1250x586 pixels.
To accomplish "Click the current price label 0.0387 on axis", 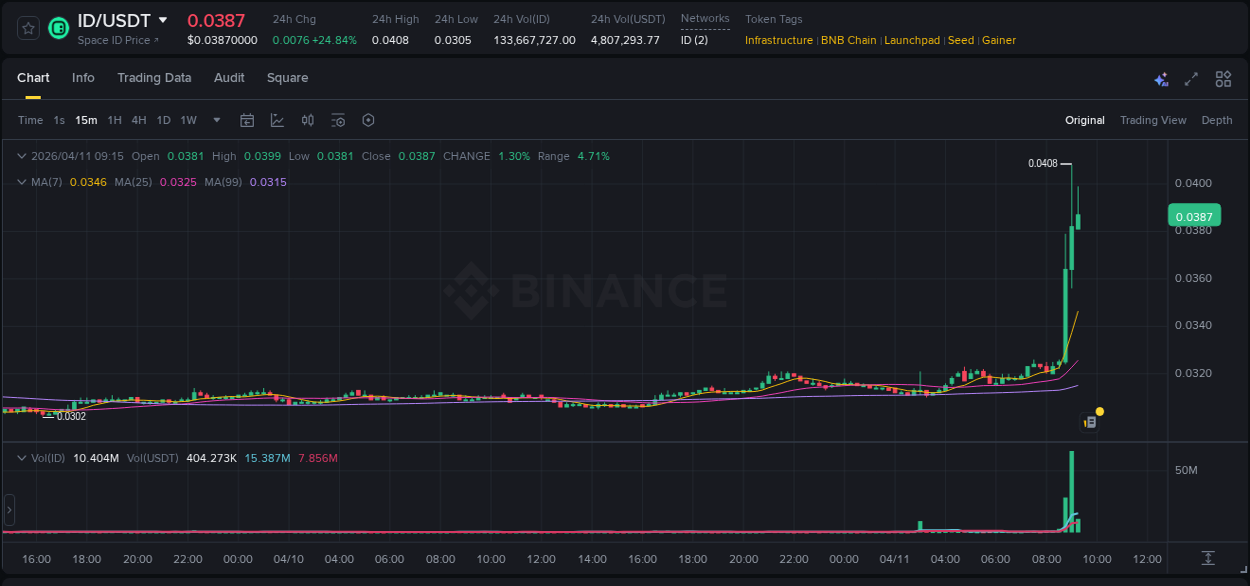I will [1194, 216].
